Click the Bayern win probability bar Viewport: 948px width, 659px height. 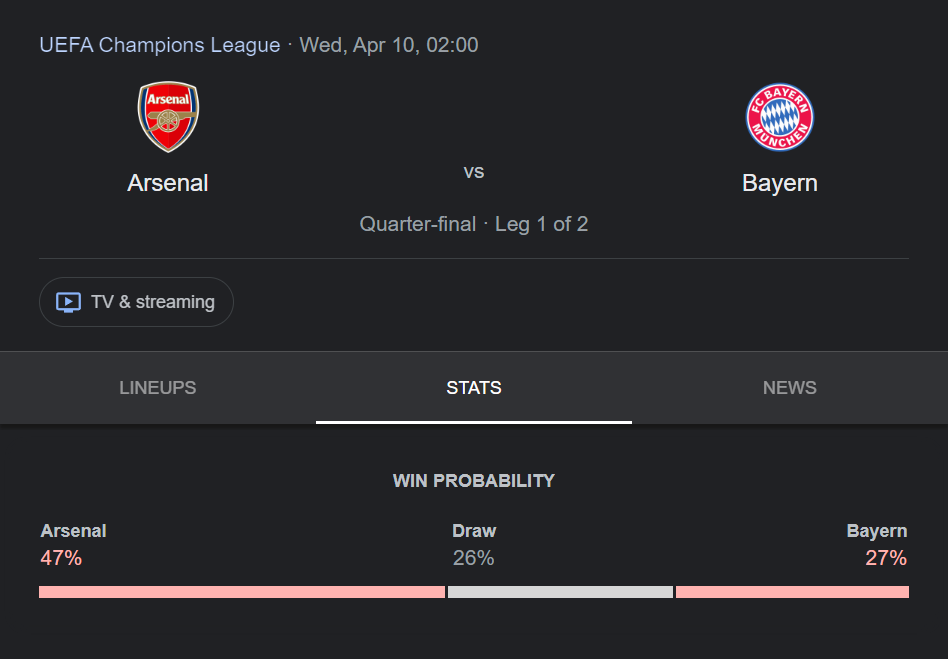click(x=792, y=592)
